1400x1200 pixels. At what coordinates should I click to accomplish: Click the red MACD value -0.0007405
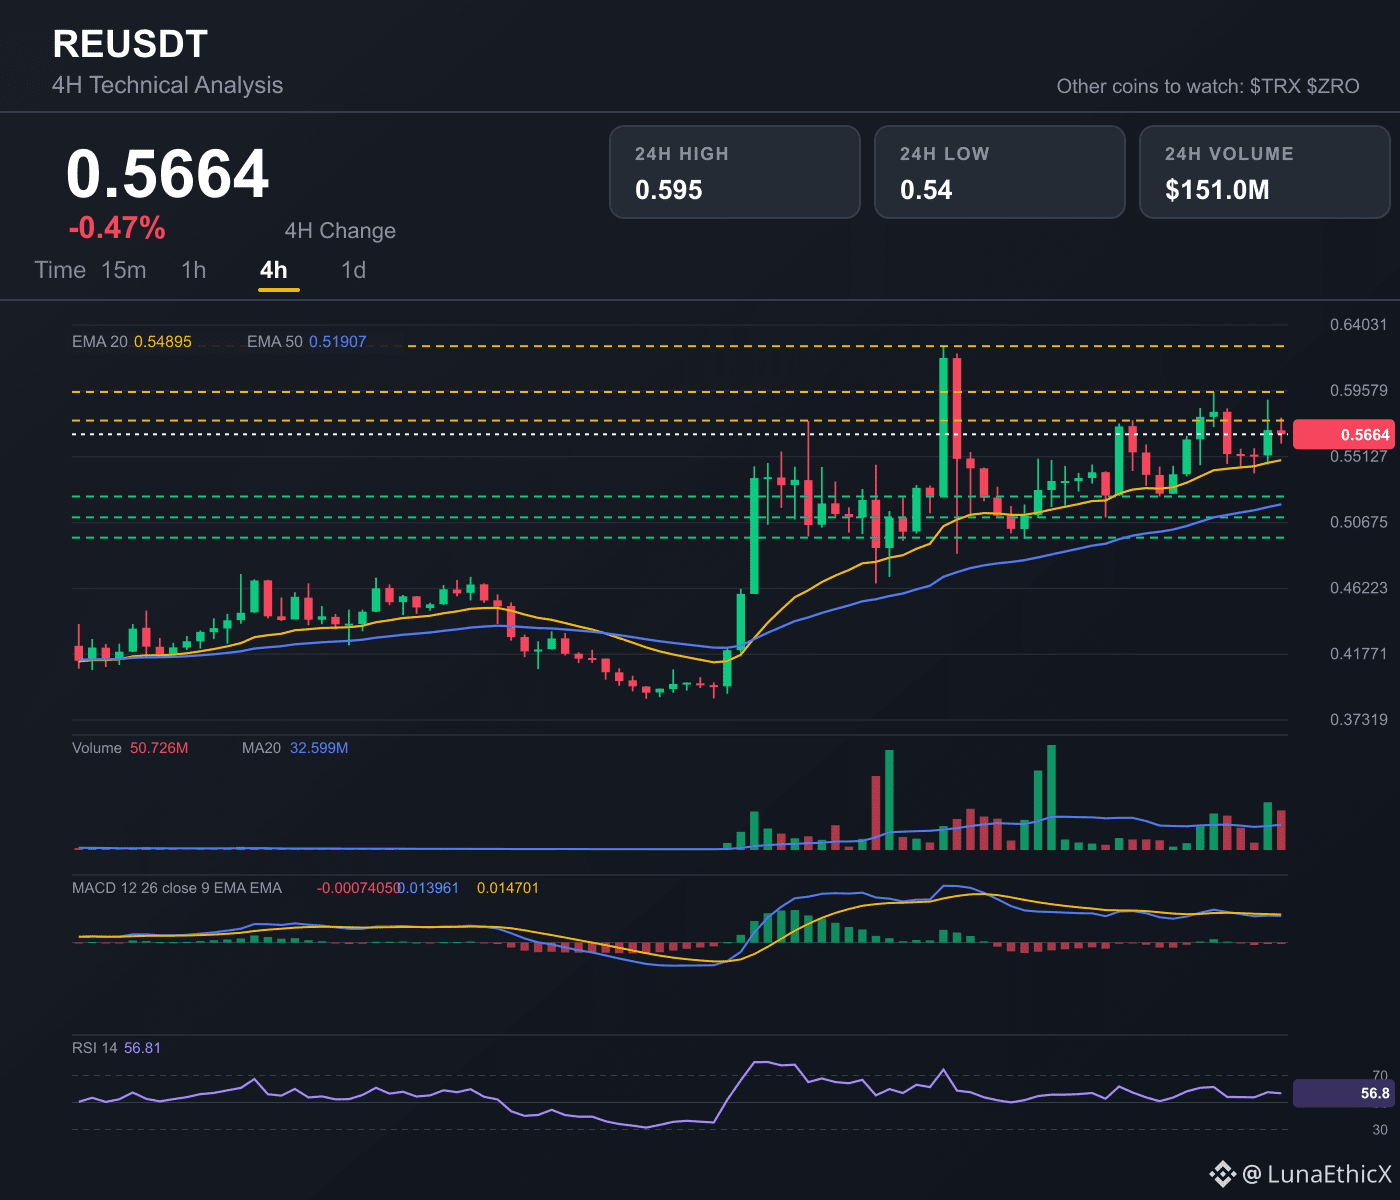357,888
